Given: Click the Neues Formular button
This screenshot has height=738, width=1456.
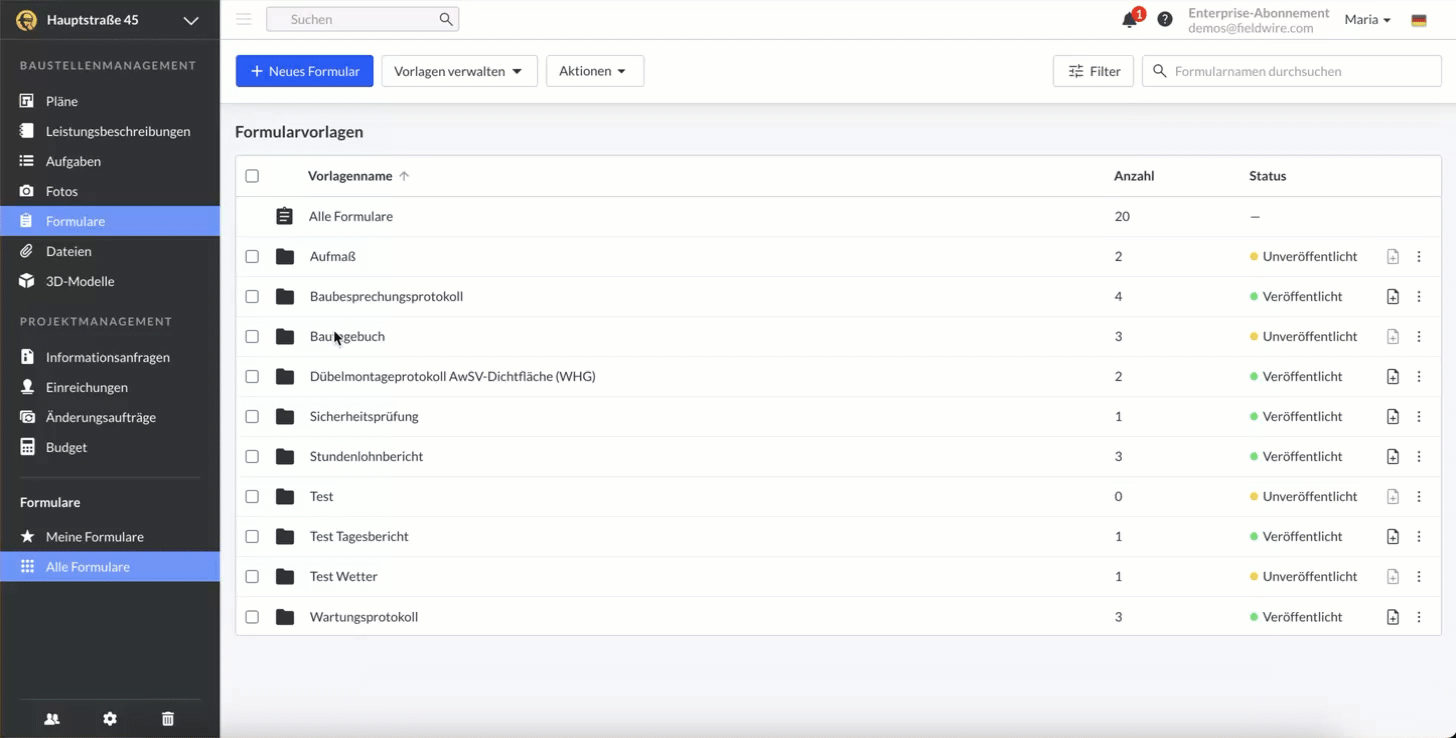Looking at the screenshot, I should pyautogui.click(x=304, y=71).
